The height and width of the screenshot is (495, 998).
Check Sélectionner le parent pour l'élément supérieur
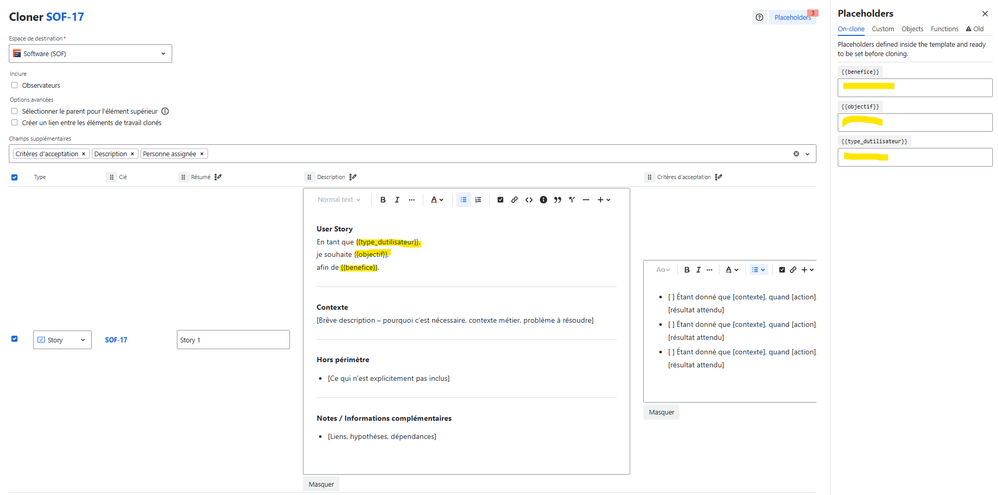[x=14, y=111]
